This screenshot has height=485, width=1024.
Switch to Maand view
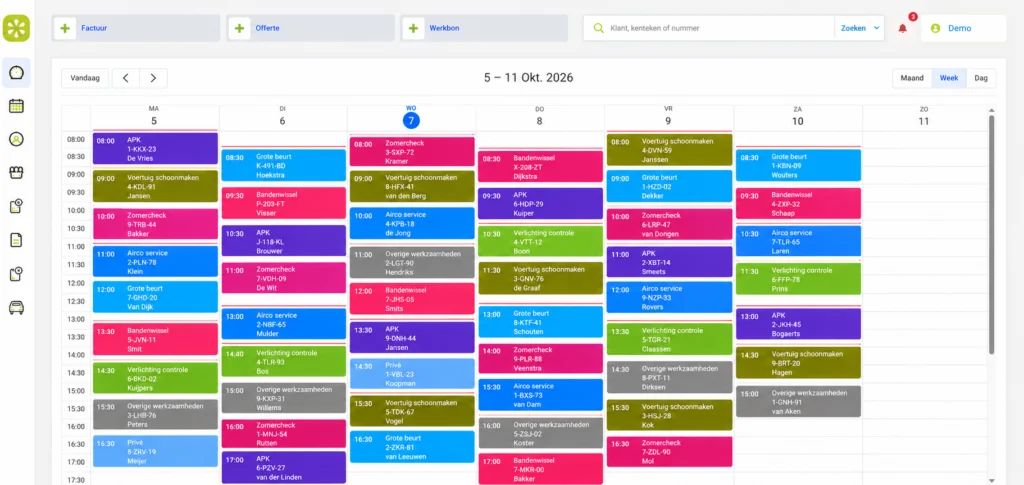(x=912, y=78)
